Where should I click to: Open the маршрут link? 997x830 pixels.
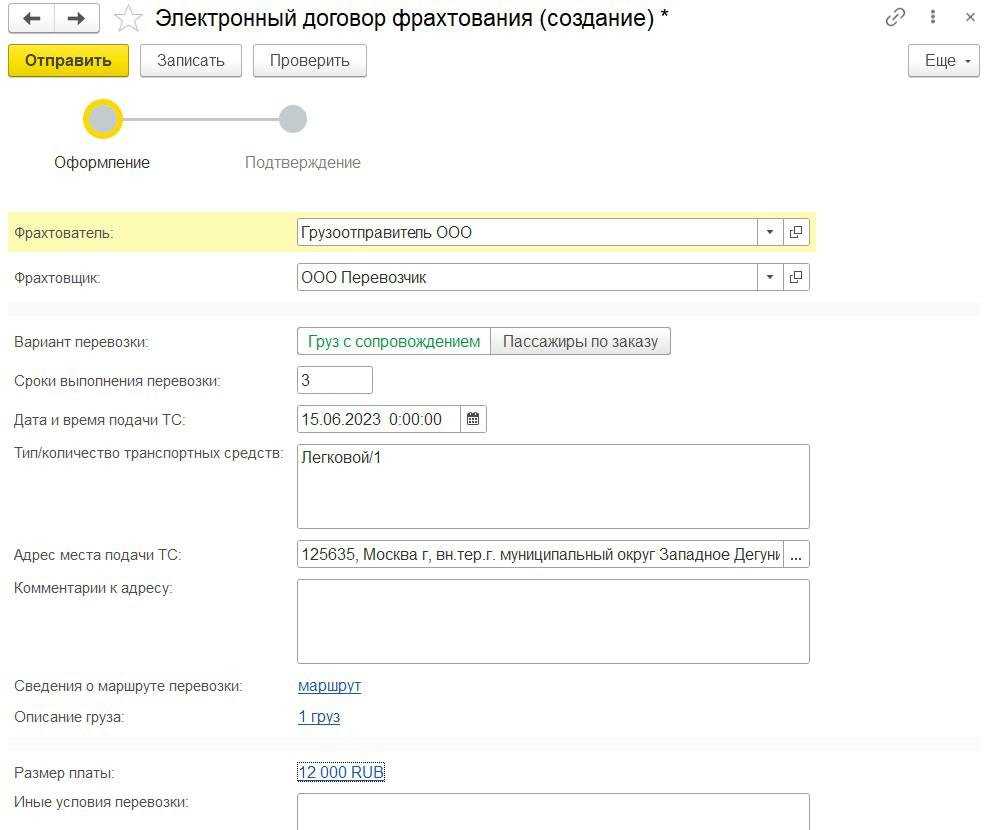pos(329,686)
